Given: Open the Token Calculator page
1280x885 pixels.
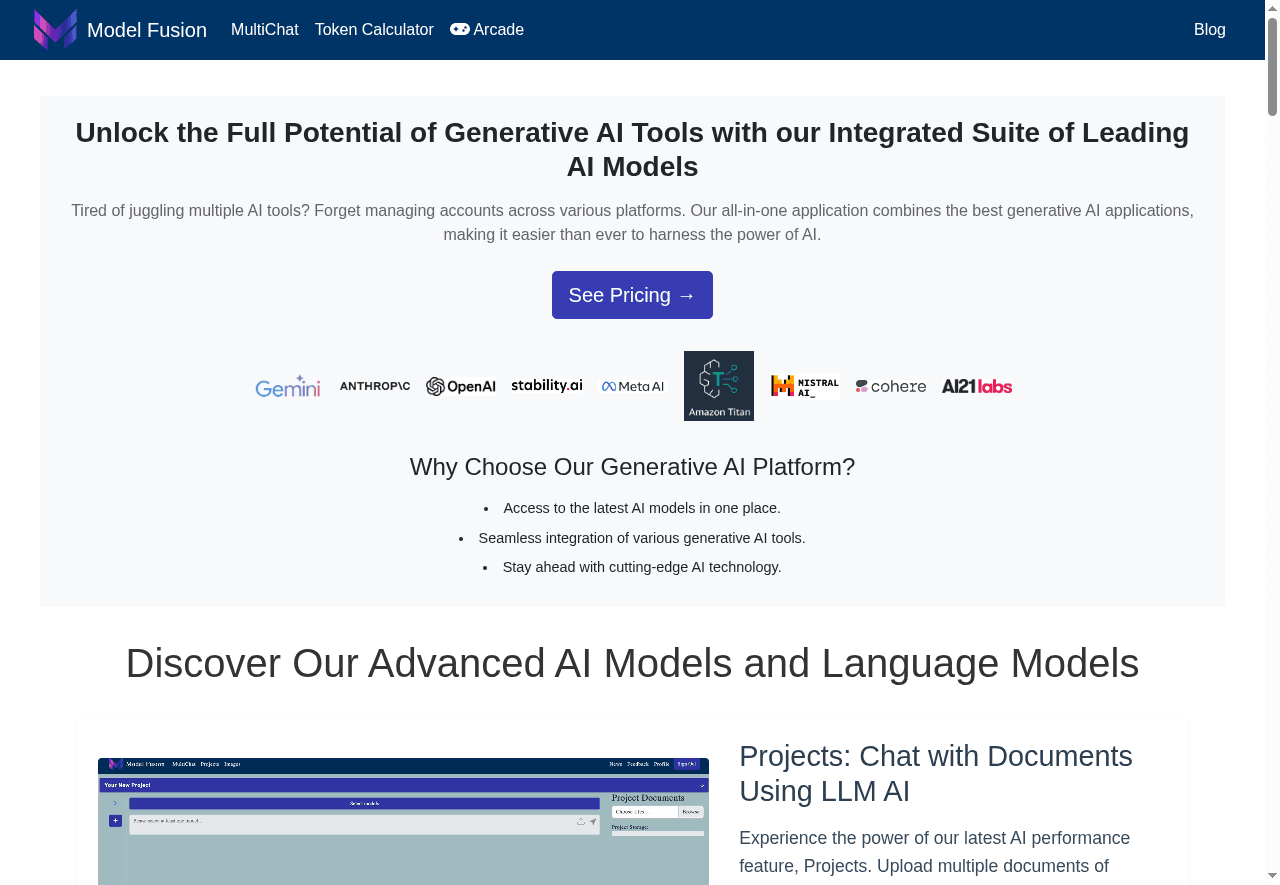Looking at the screenshot, I should (x=374, y=29).
